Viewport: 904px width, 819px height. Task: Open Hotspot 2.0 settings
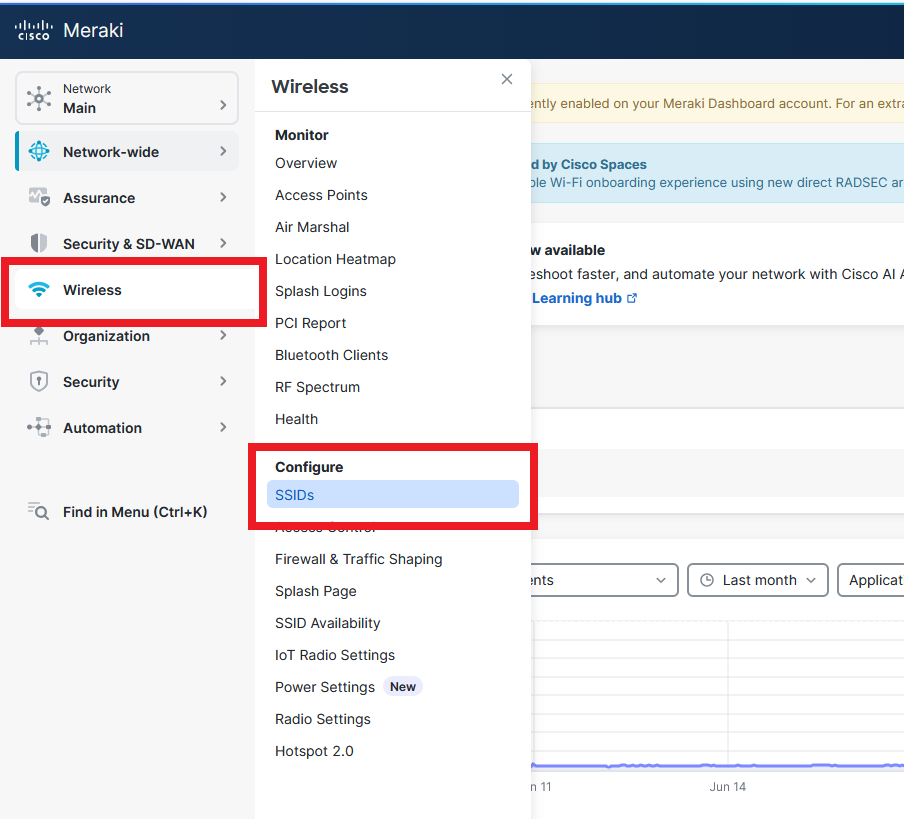pyautogui.click(x=314, y=751)
